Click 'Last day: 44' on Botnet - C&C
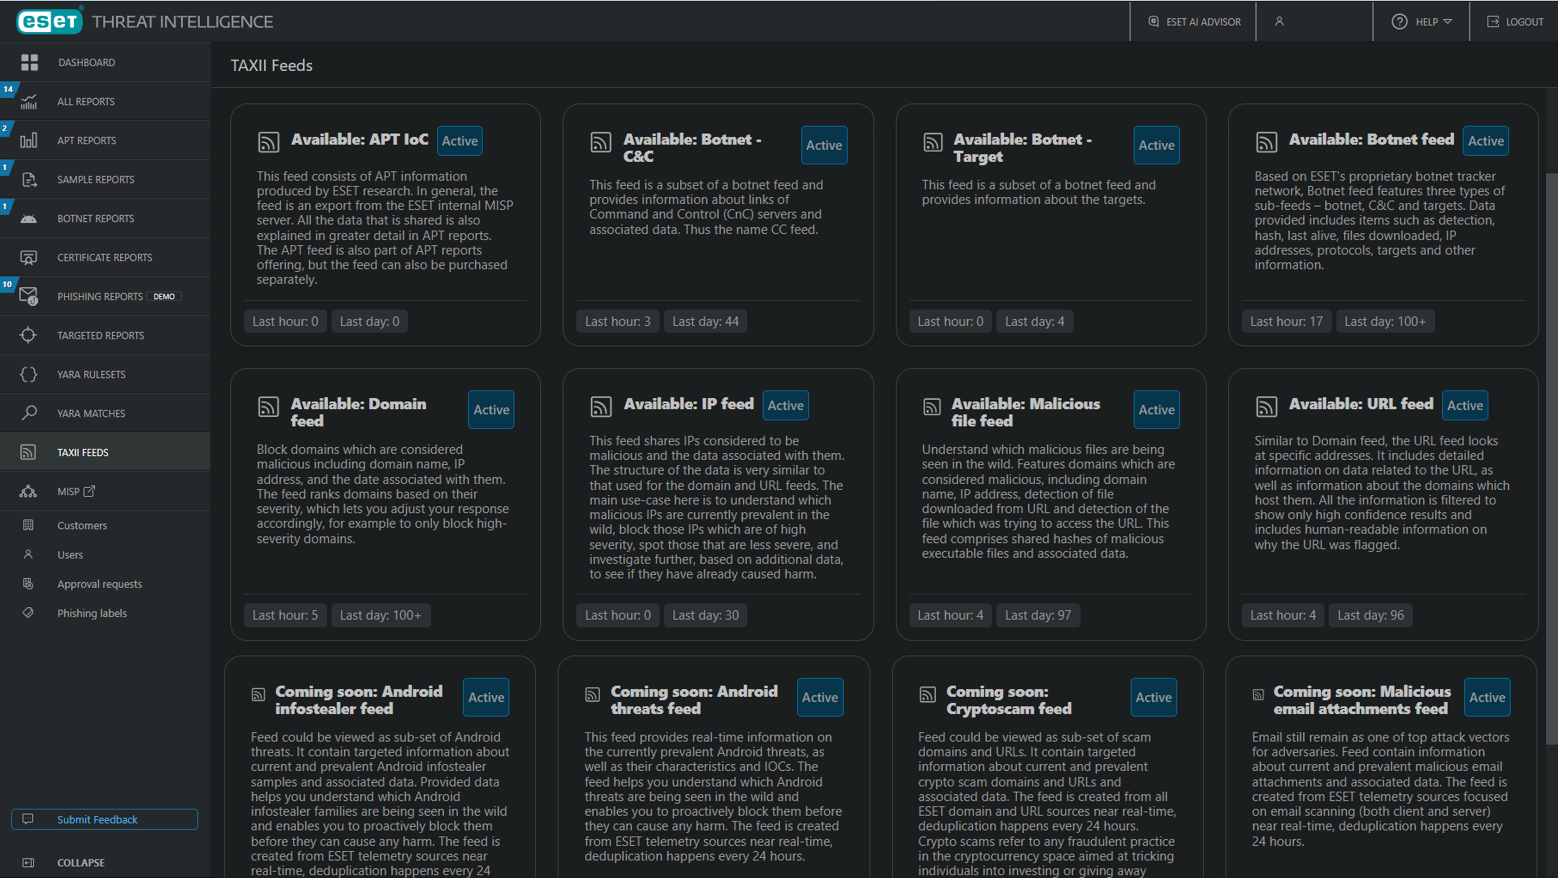The width and height of the screenshot is (1558, 878). [x=705, y=321]
